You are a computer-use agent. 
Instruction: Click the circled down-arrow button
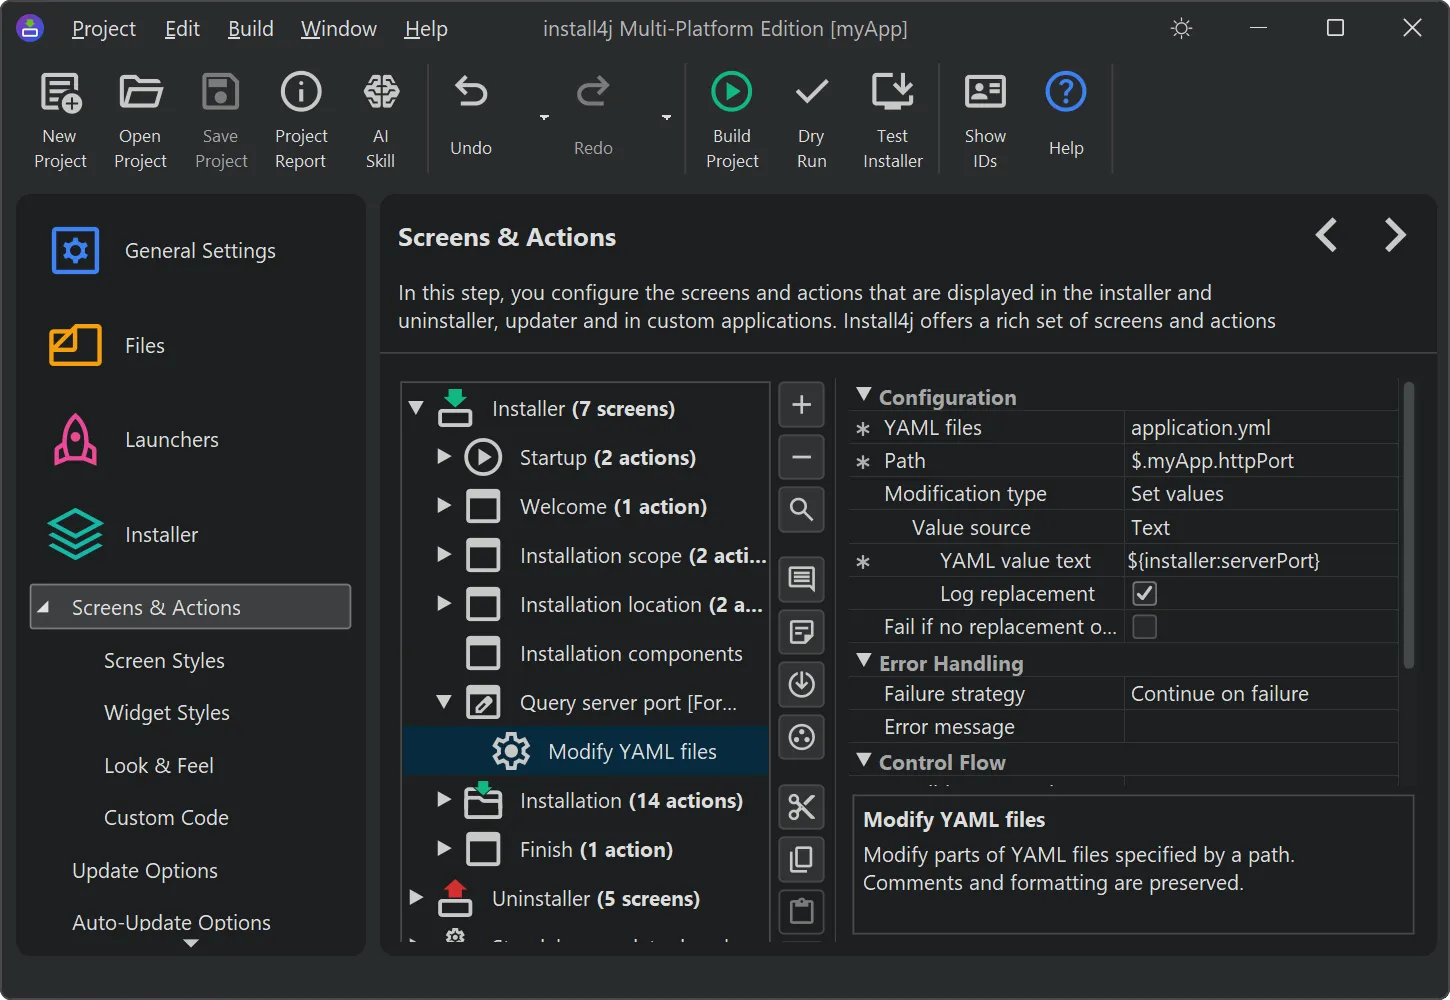[801, 685]
